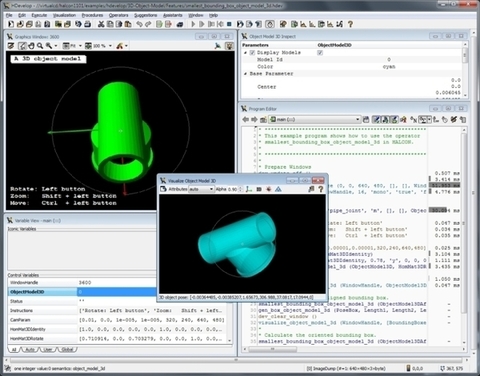Image resolution: width=480 pixels, height=376 pixels.
Task: Click the Run program play icon
Action: tap(193, 24)
